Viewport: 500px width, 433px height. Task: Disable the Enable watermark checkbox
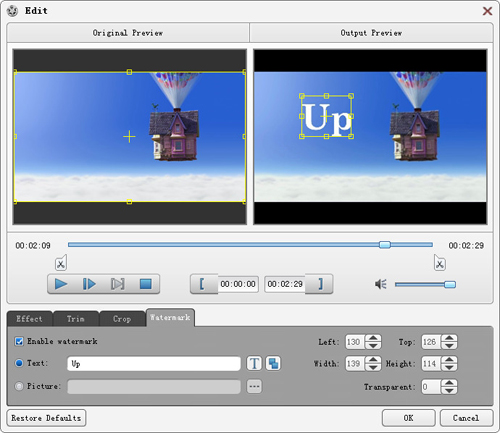click(19, 341)
